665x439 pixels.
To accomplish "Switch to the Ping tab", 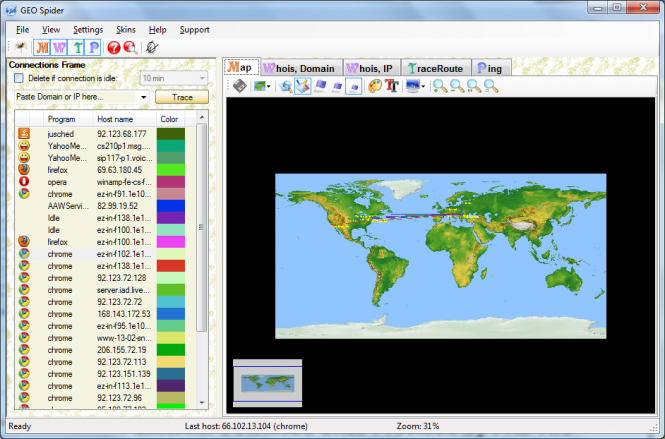I will point(490,68).
